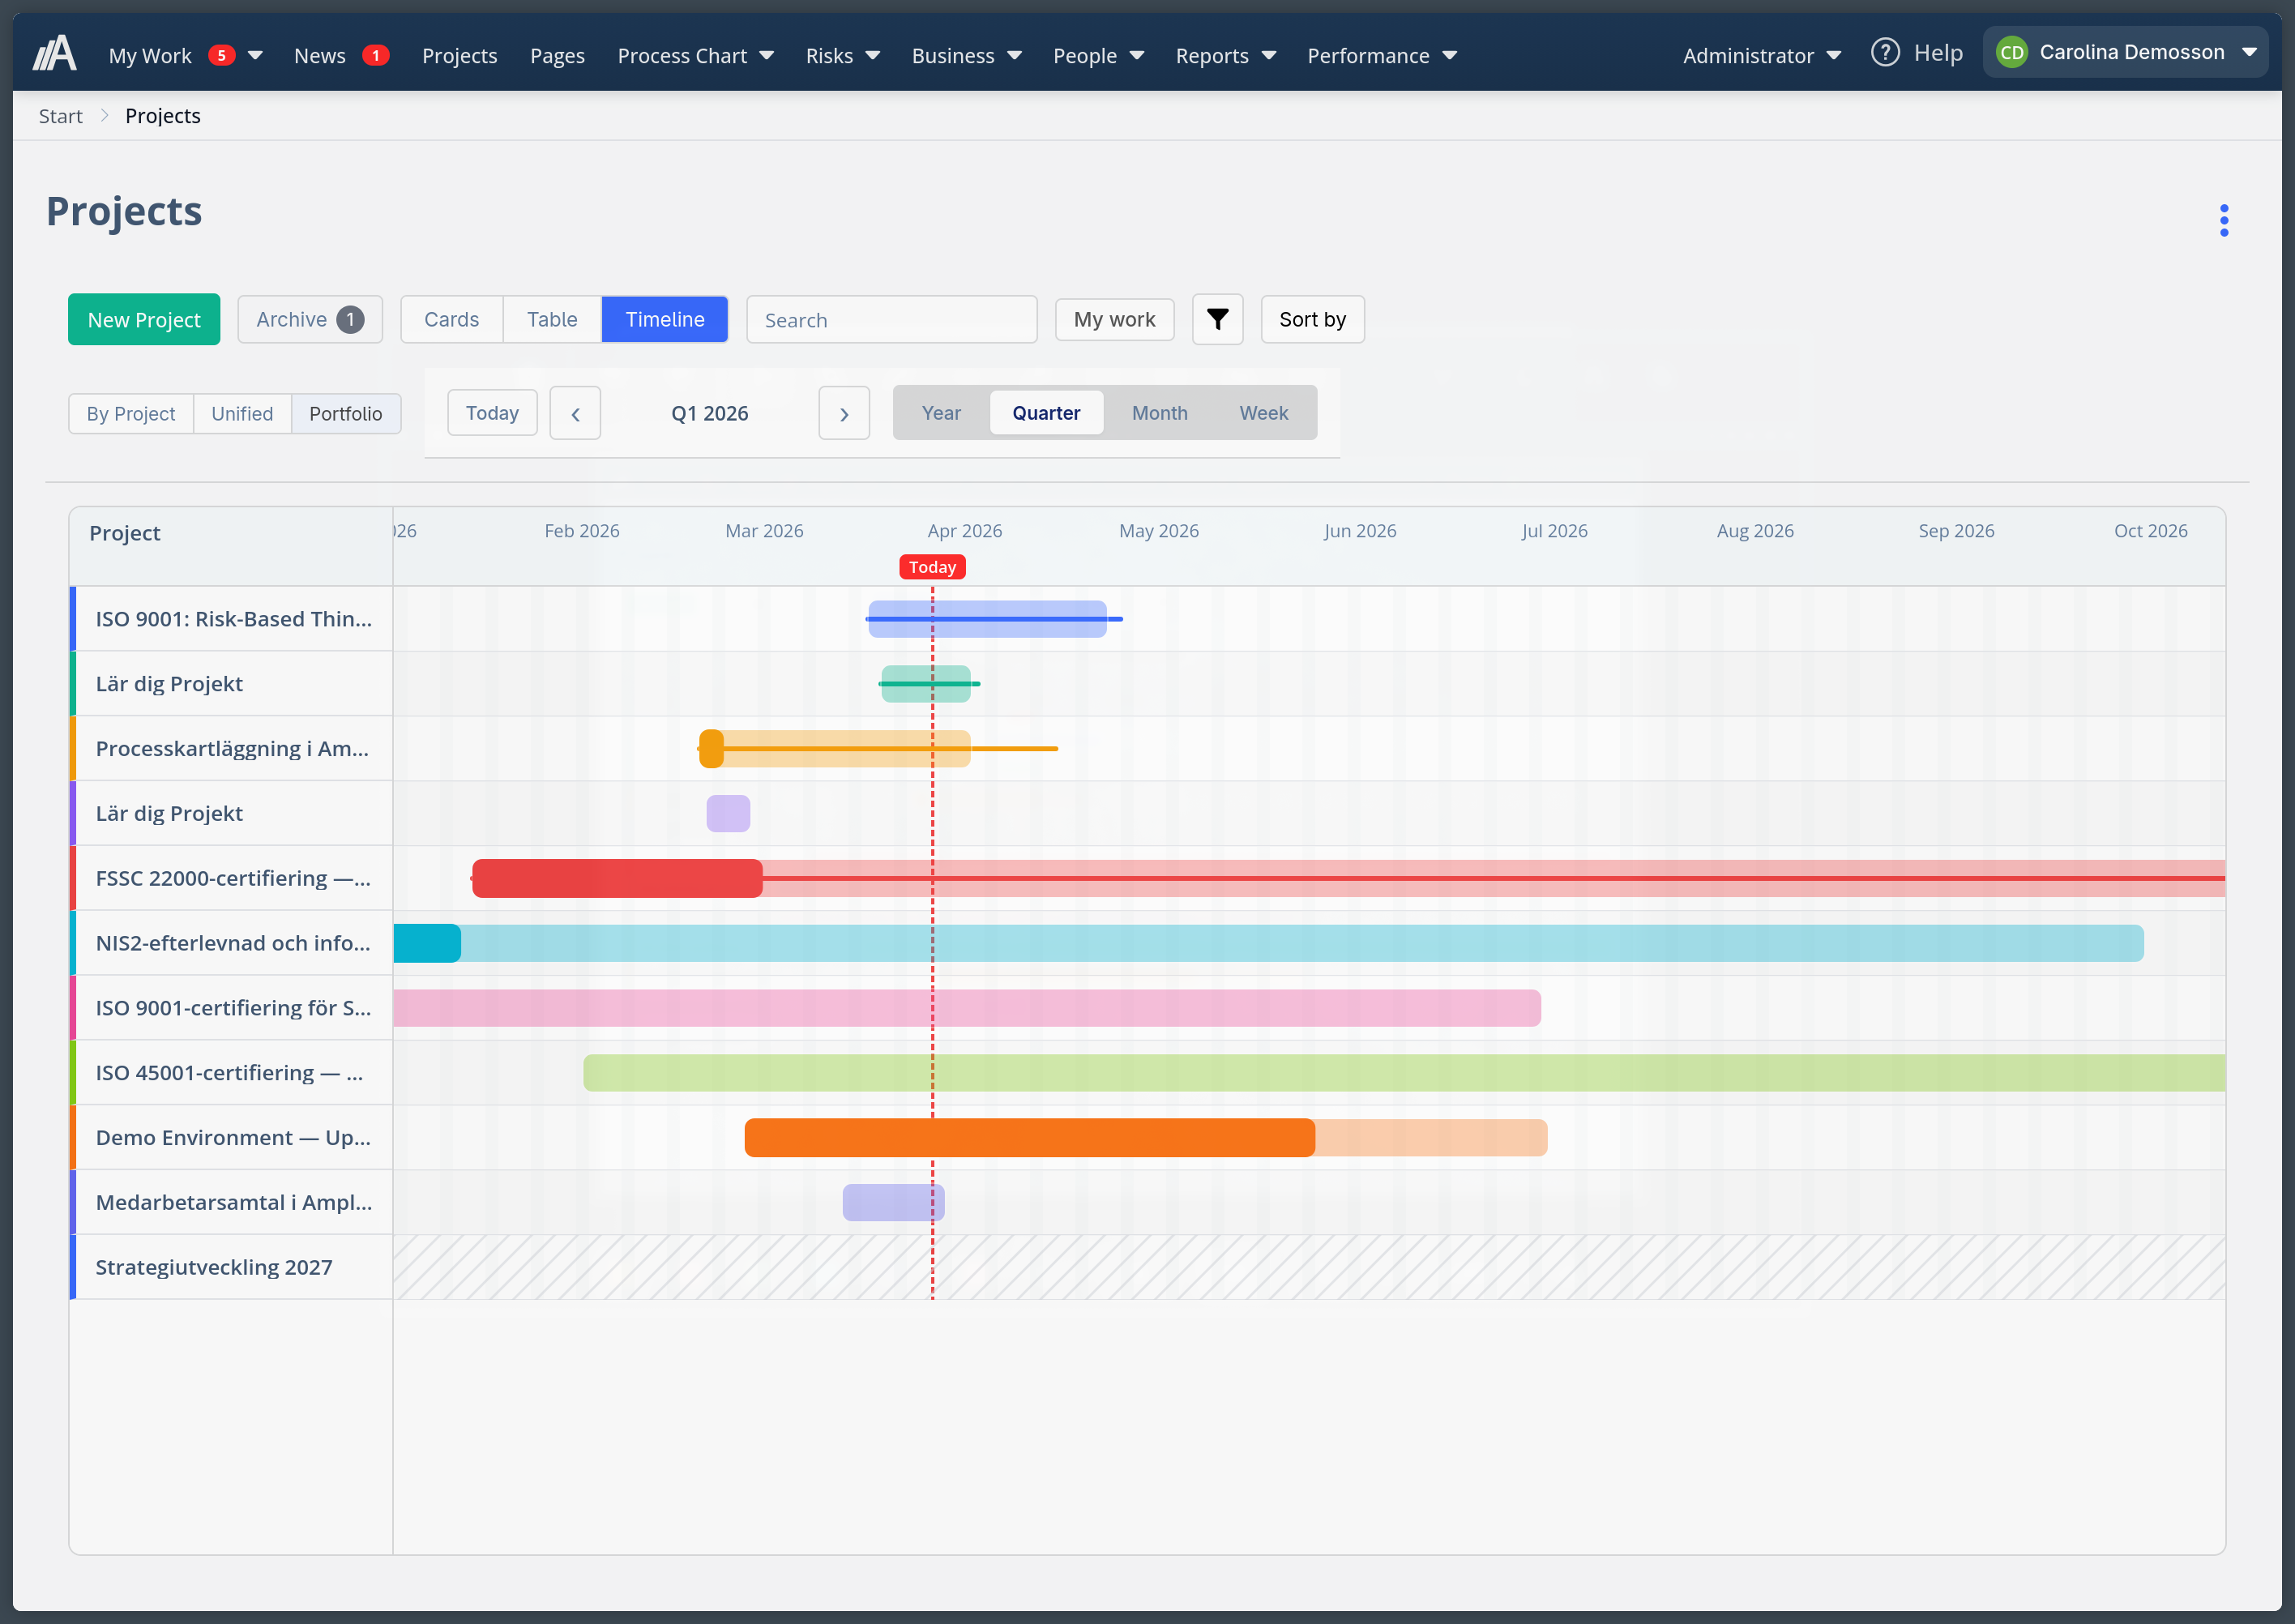Screen dimensions: 2295x1624
Task: Click the Start breadcrumb link
Action: coord(60,115)
